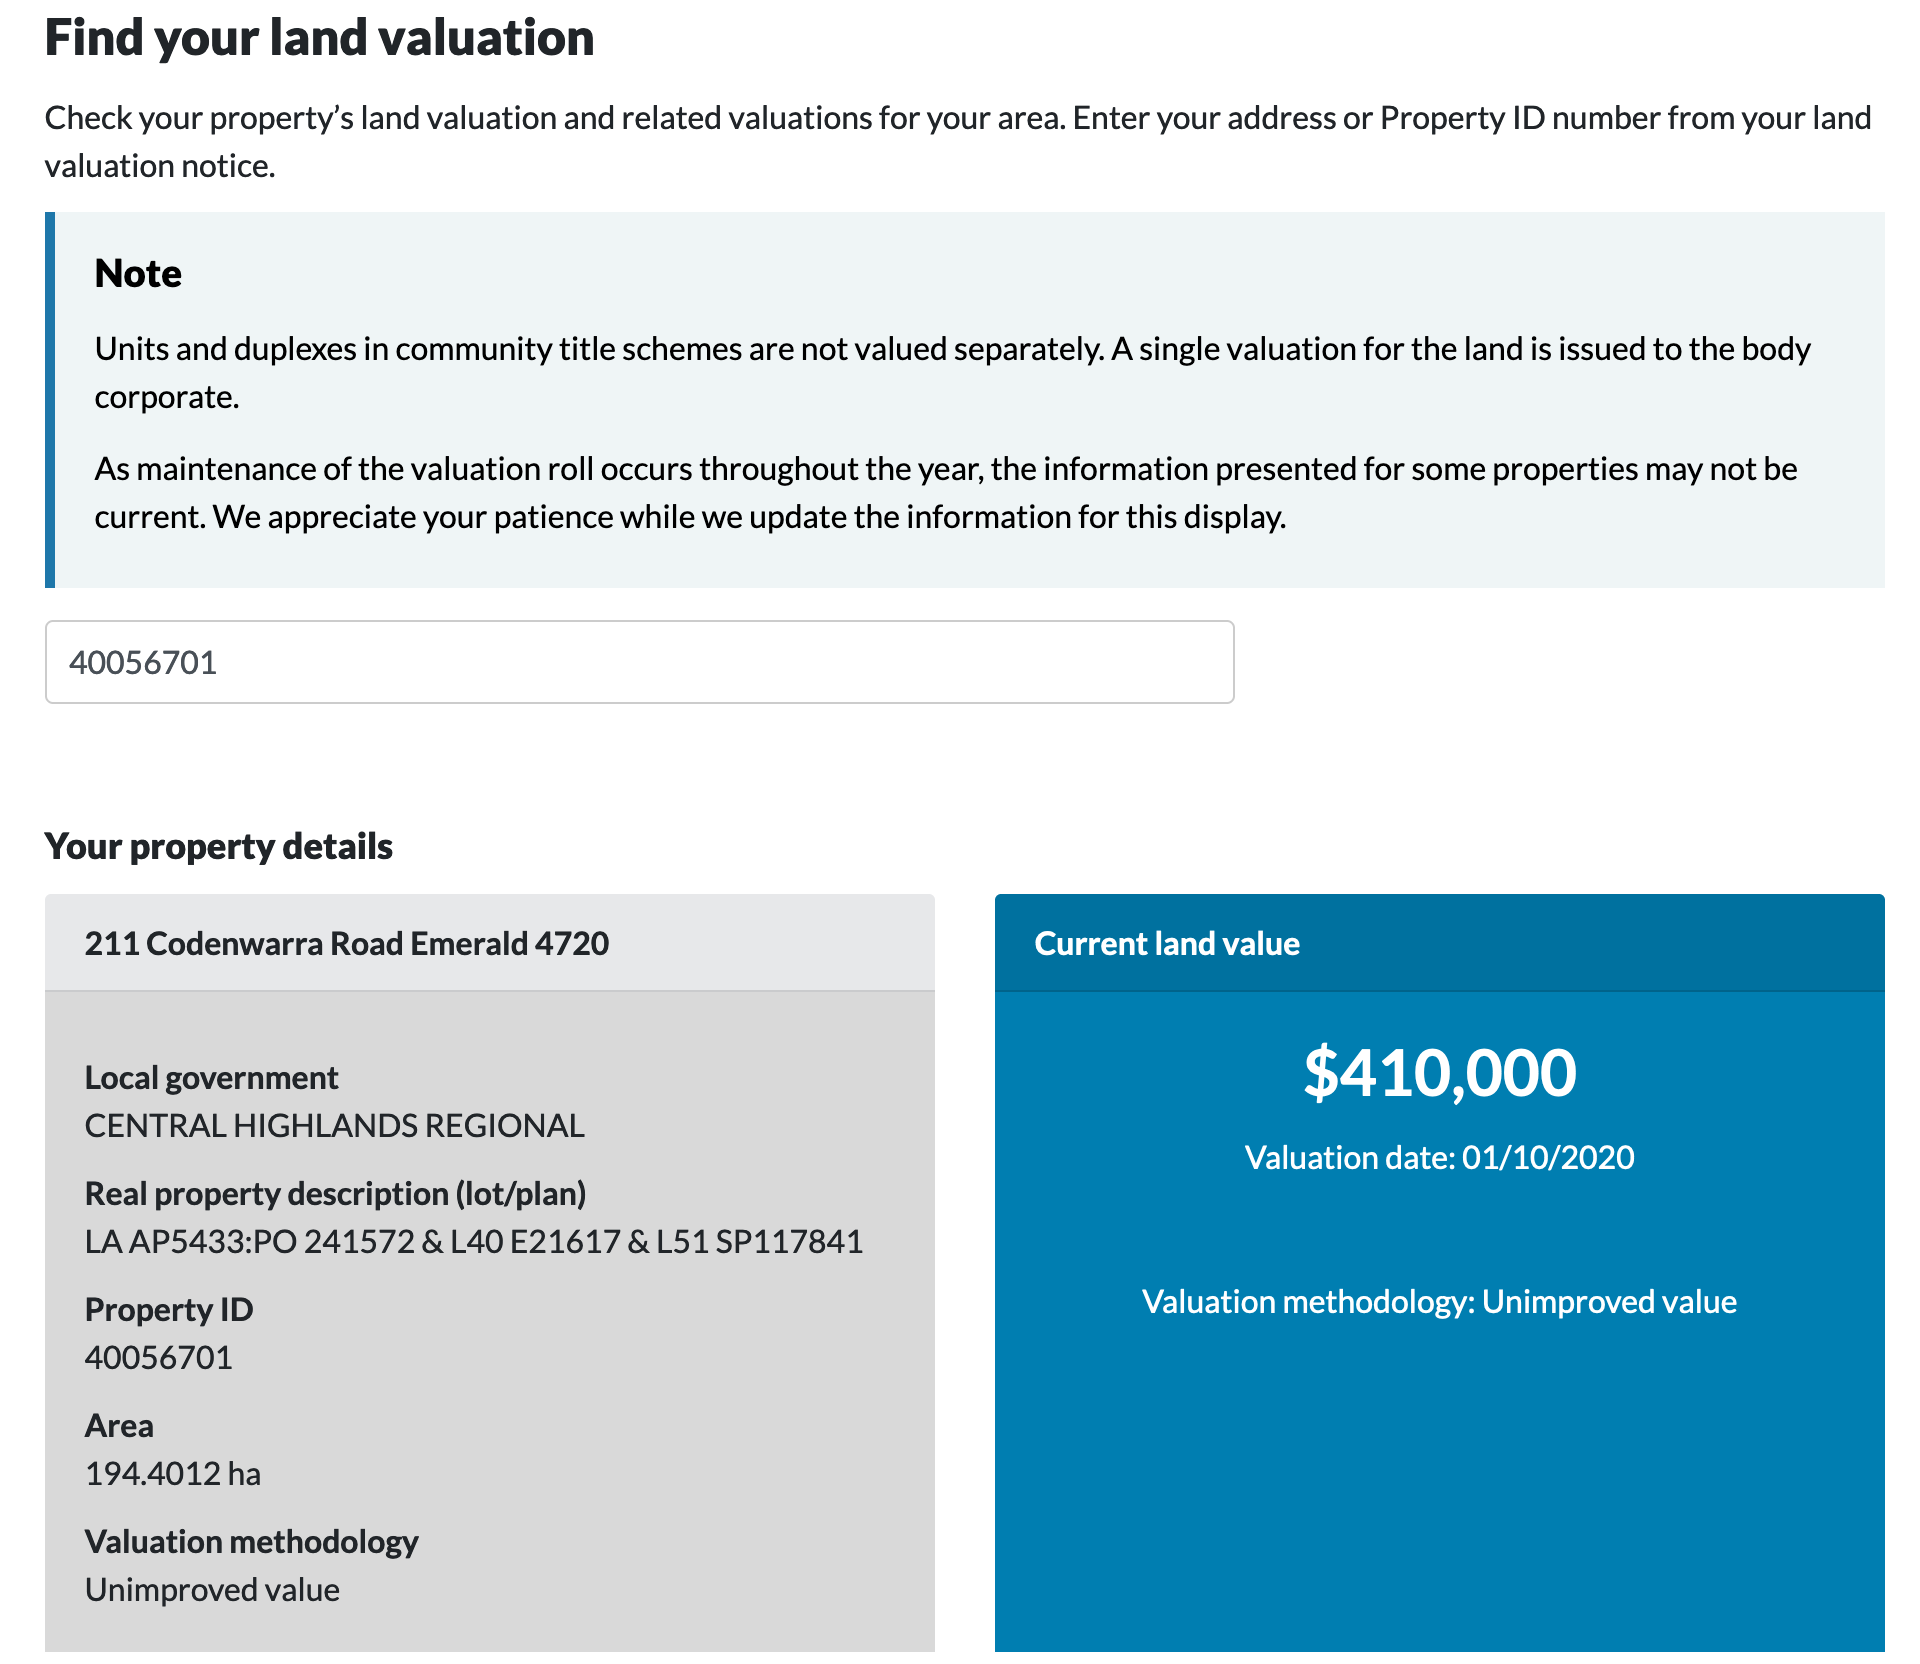The width and height of the screenshot is (1920, 1664).
Task: Click the 'Your property details' section heading
Action: [x=218, y=845]
